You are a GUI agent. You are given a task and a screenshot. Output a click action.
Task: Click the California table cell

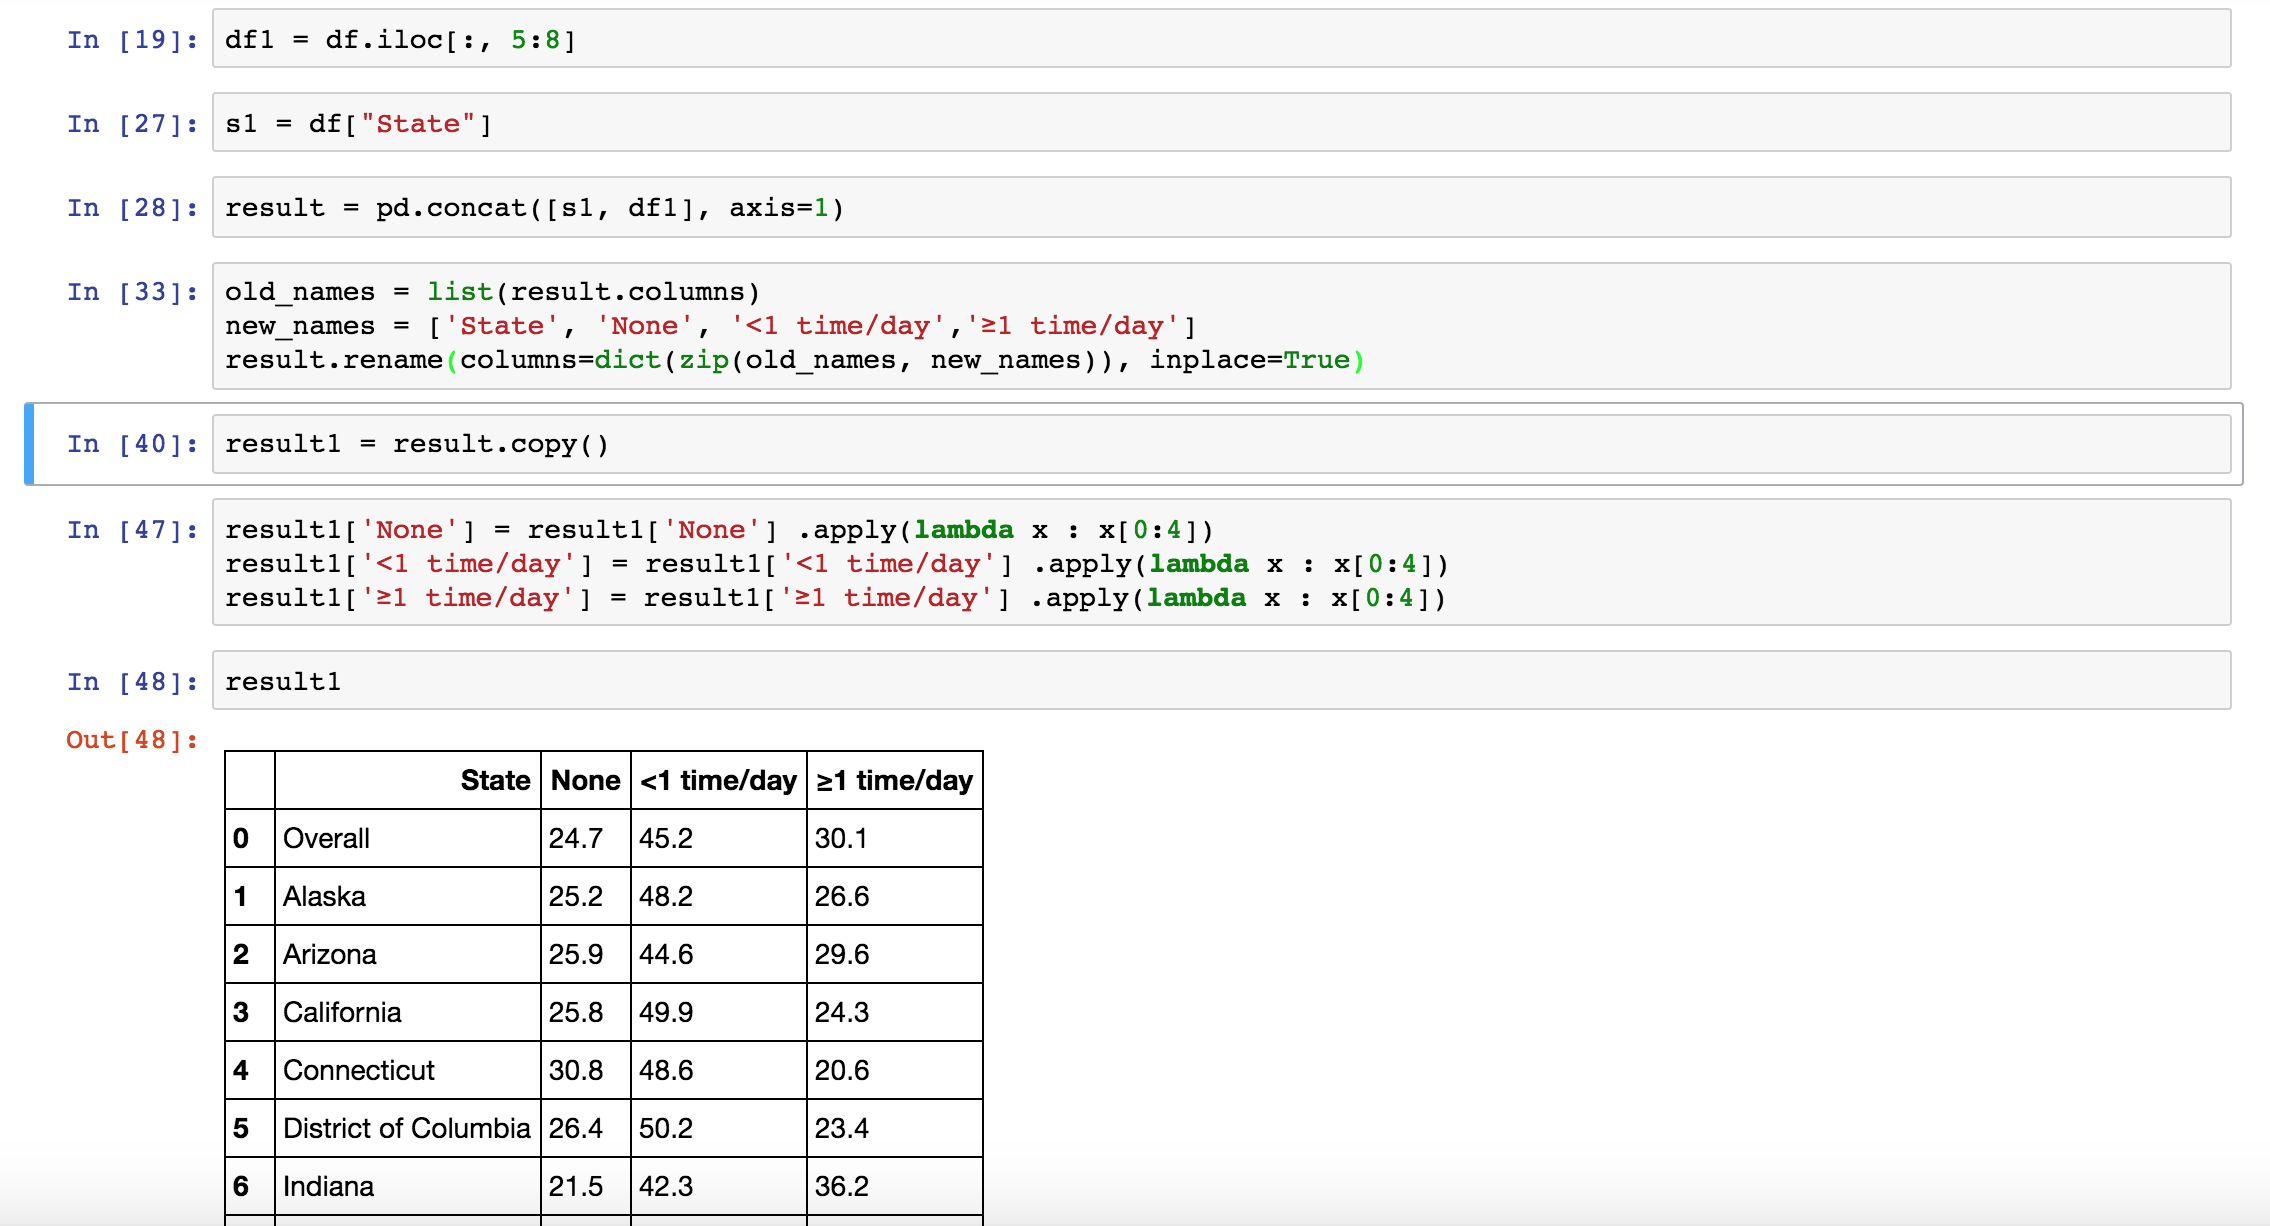(x=342, y=1012)
